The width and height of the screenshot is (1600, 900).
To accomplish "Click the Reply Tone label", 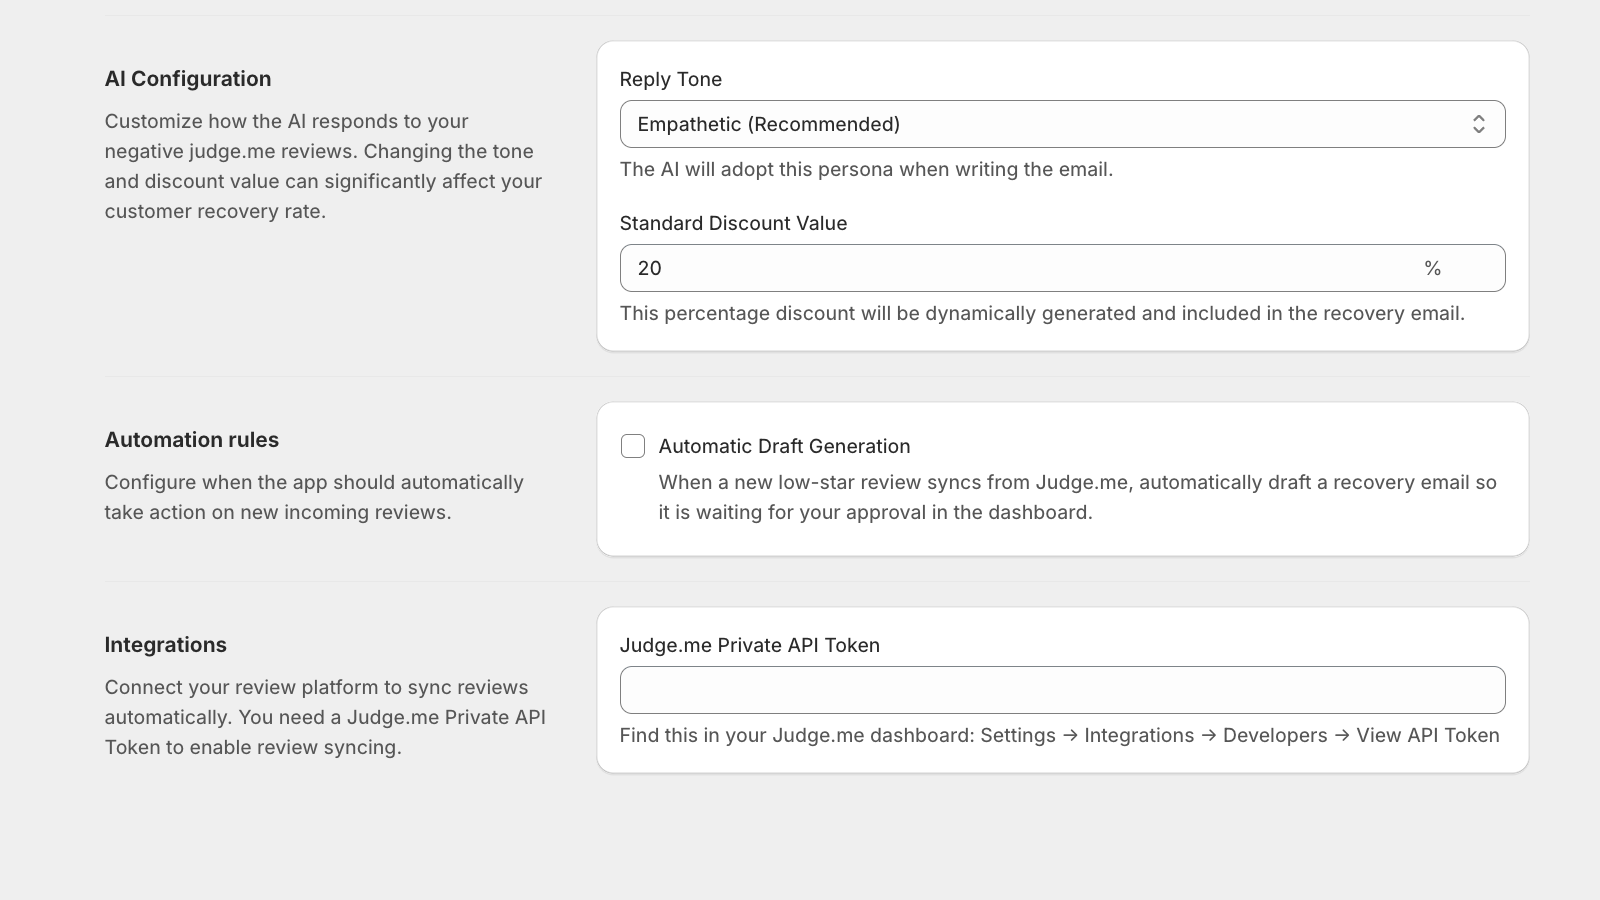I will pyautogui.click(x=671, y=79).
